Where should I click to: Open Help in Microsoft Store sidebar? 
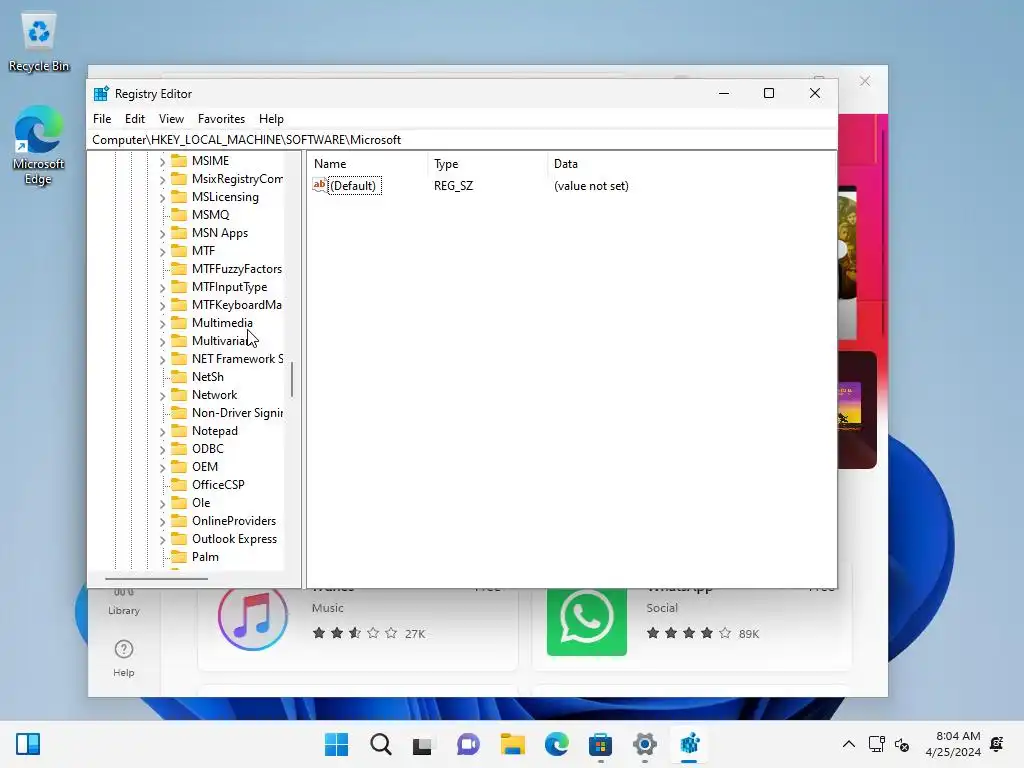pyautogui.click(x=123, y=658)
